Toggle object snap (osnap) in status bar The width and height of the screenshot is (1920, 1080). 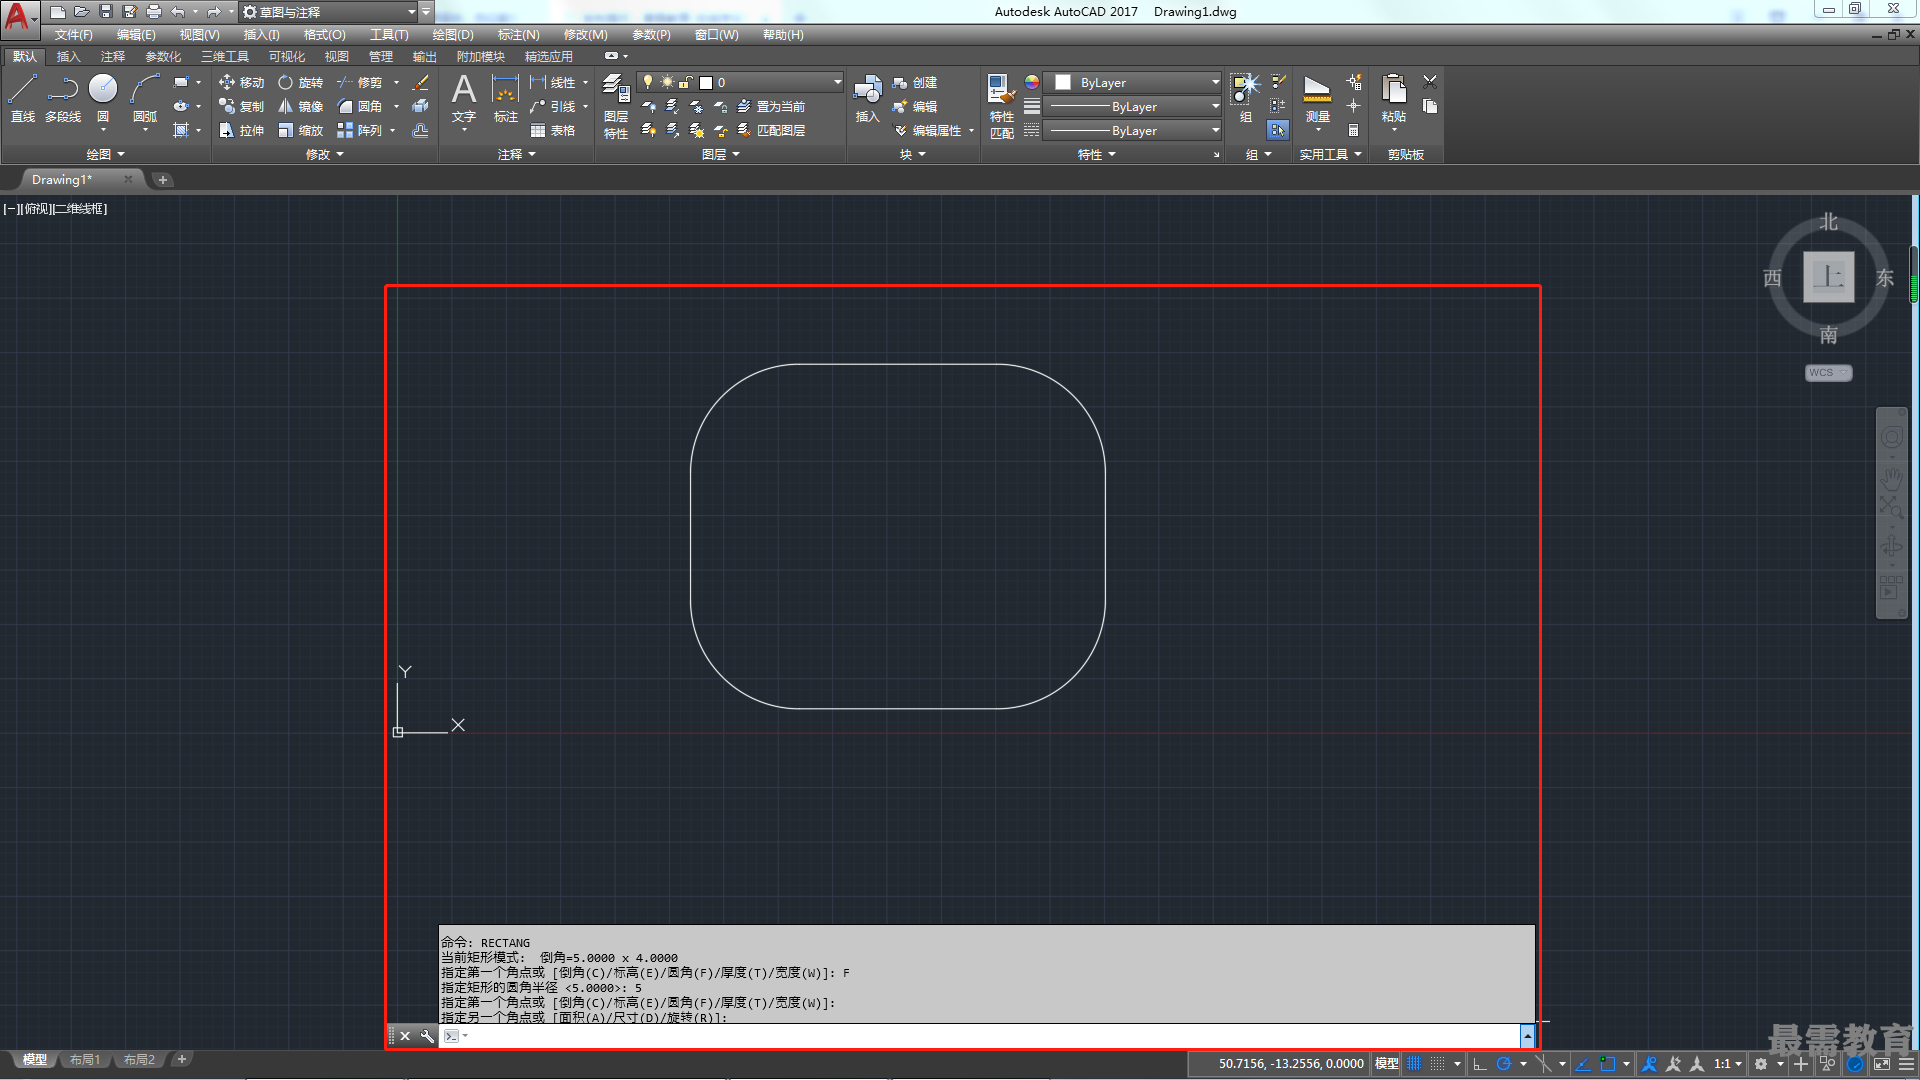click(1607, 1064)
